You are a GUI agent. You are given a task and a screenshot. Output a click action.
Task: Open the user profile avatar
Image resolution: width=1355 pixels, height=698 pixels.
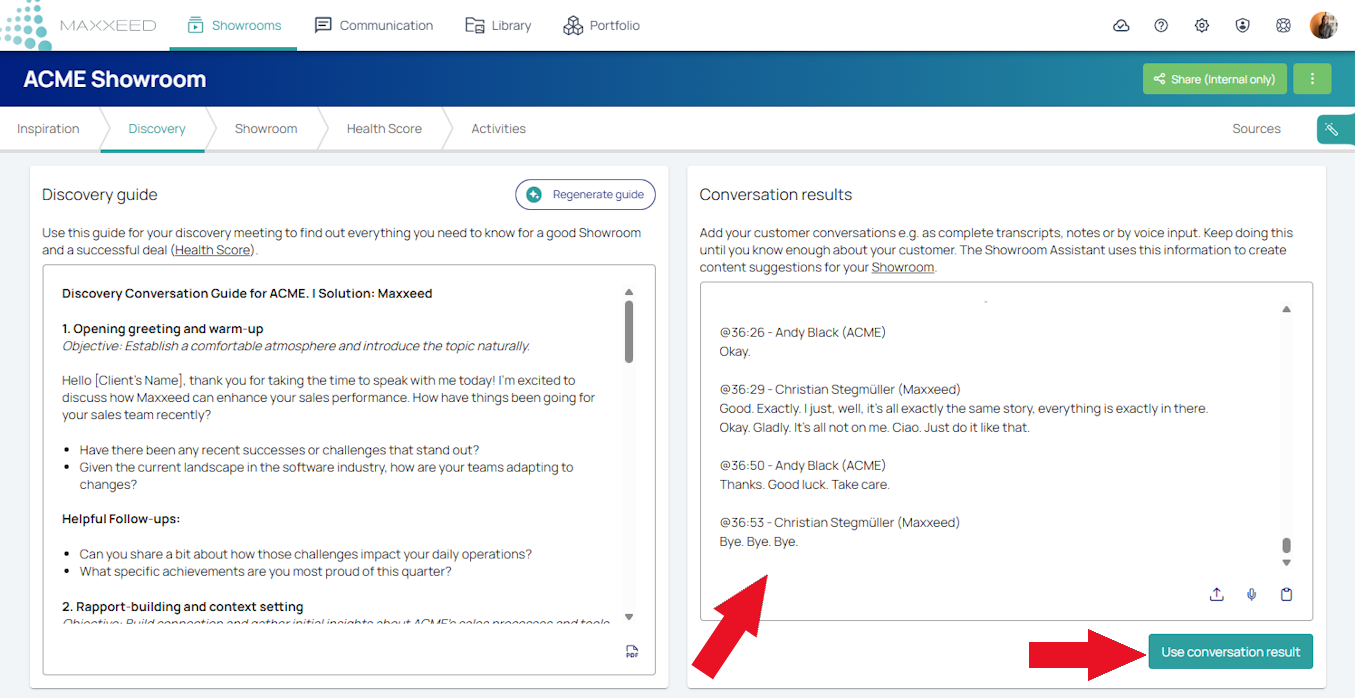point(1324,25)
